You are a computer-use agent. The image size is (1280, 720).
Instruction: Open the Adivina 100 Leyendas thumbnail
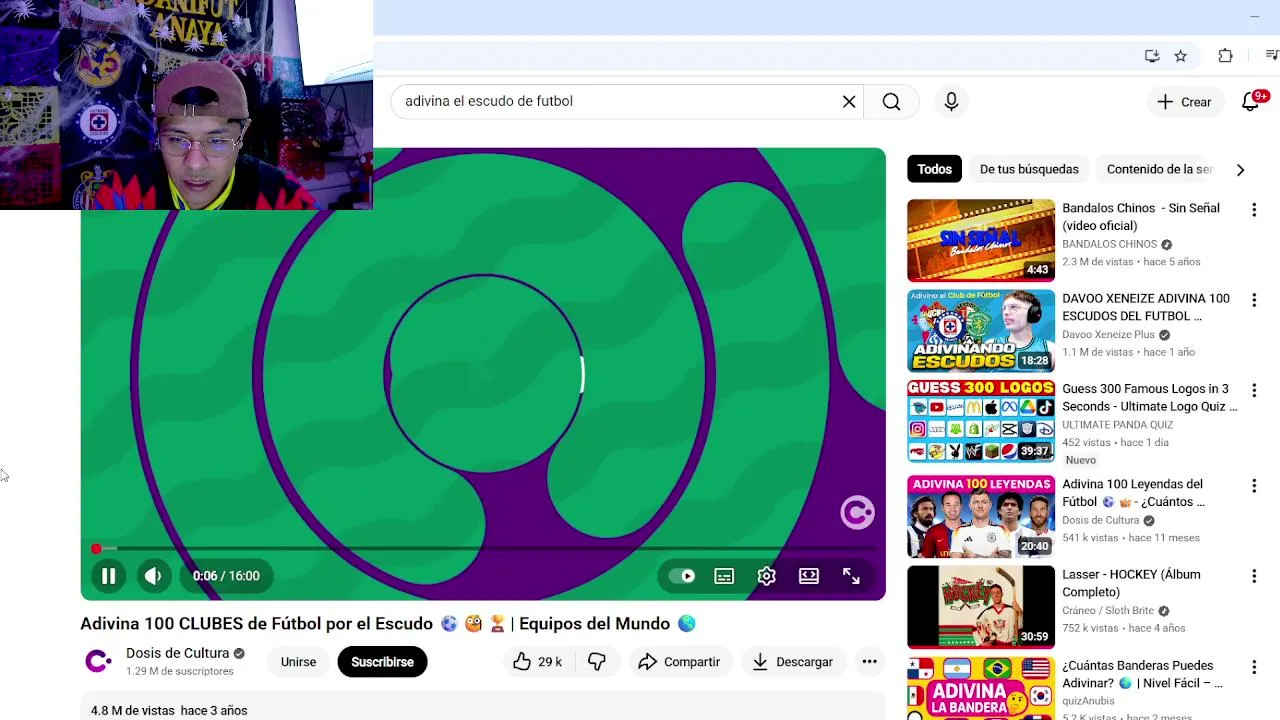click(981, 517)
